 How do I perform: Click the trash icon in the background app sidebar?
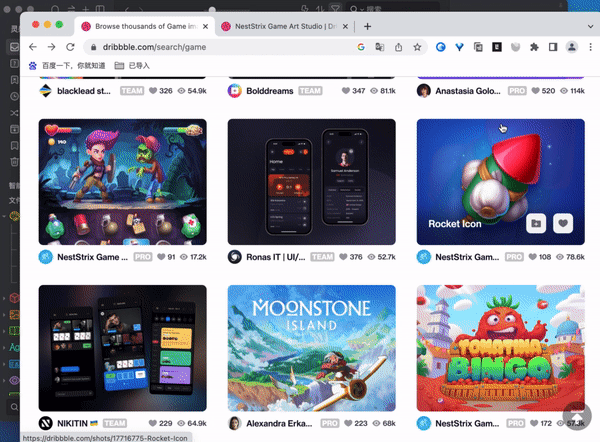14,162
